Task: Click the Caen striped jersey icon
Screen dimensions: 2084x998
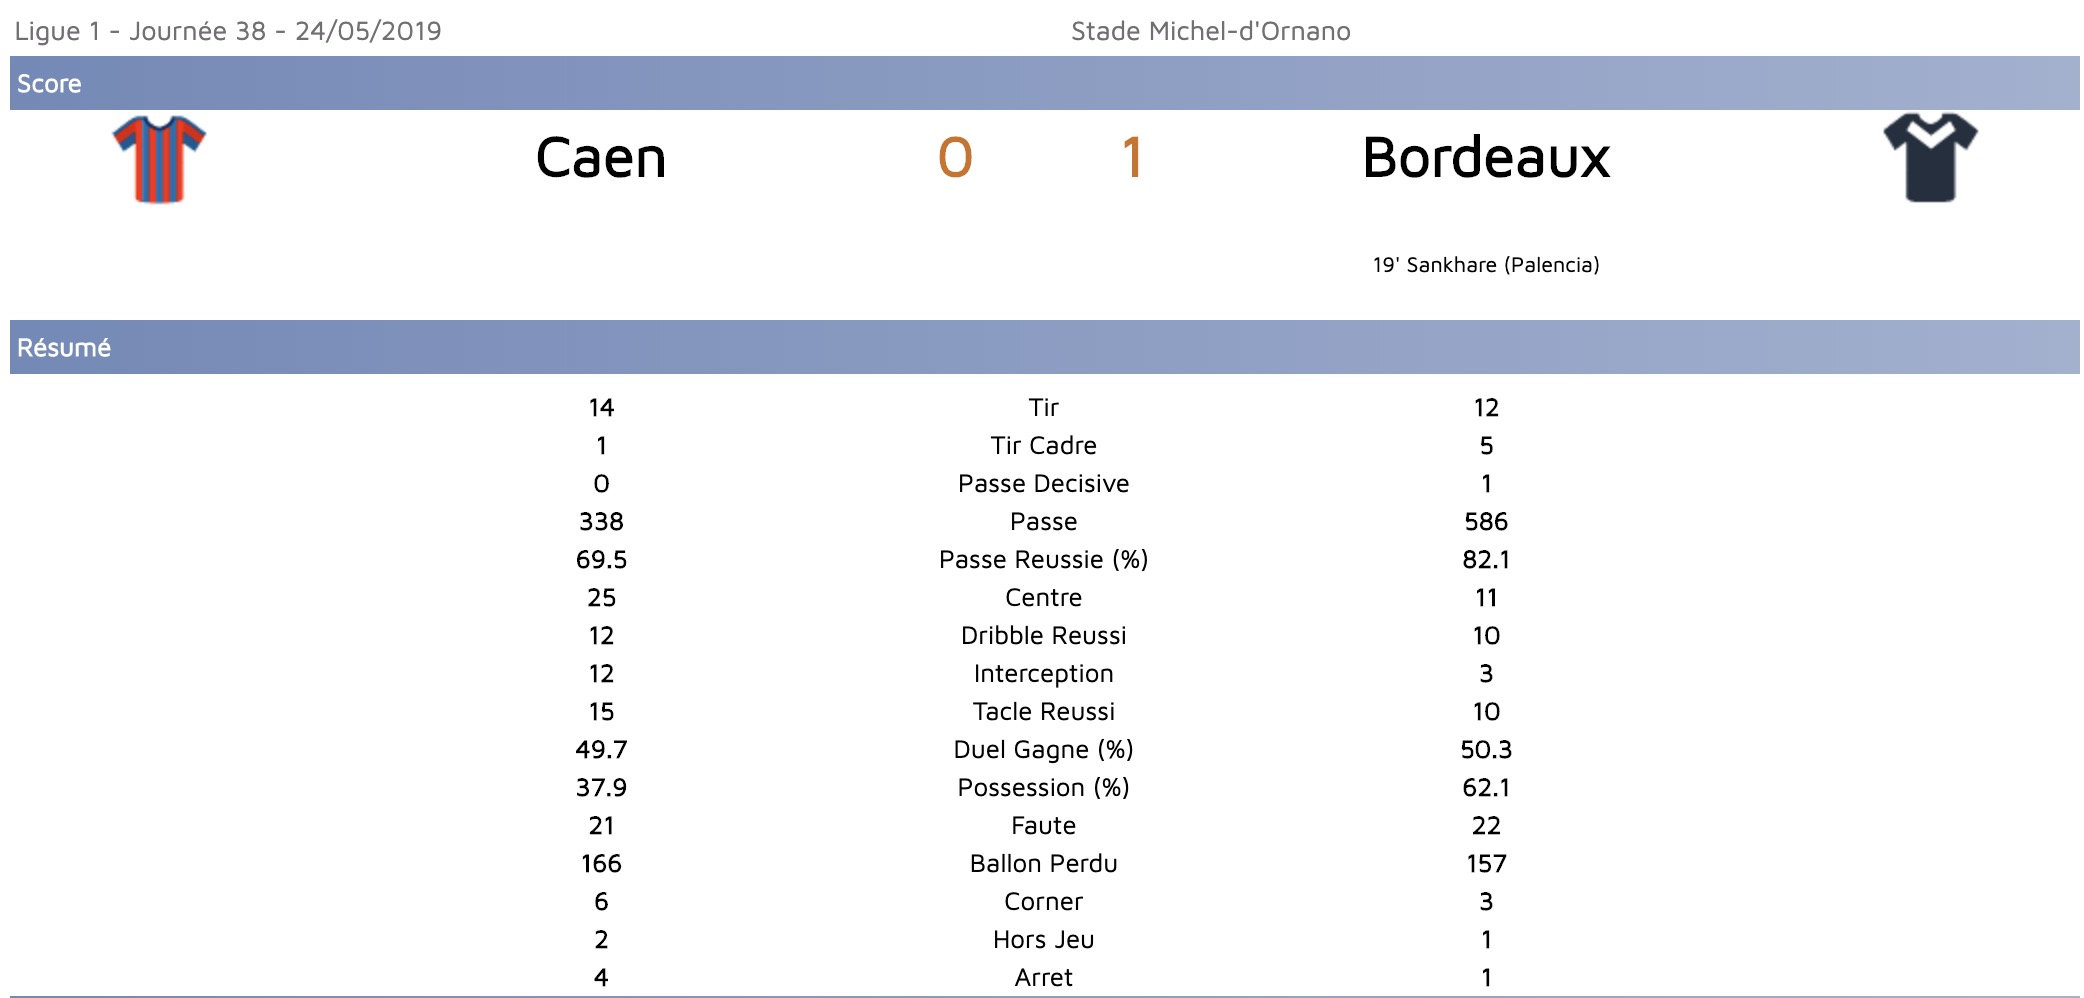Action: (159, 159)
